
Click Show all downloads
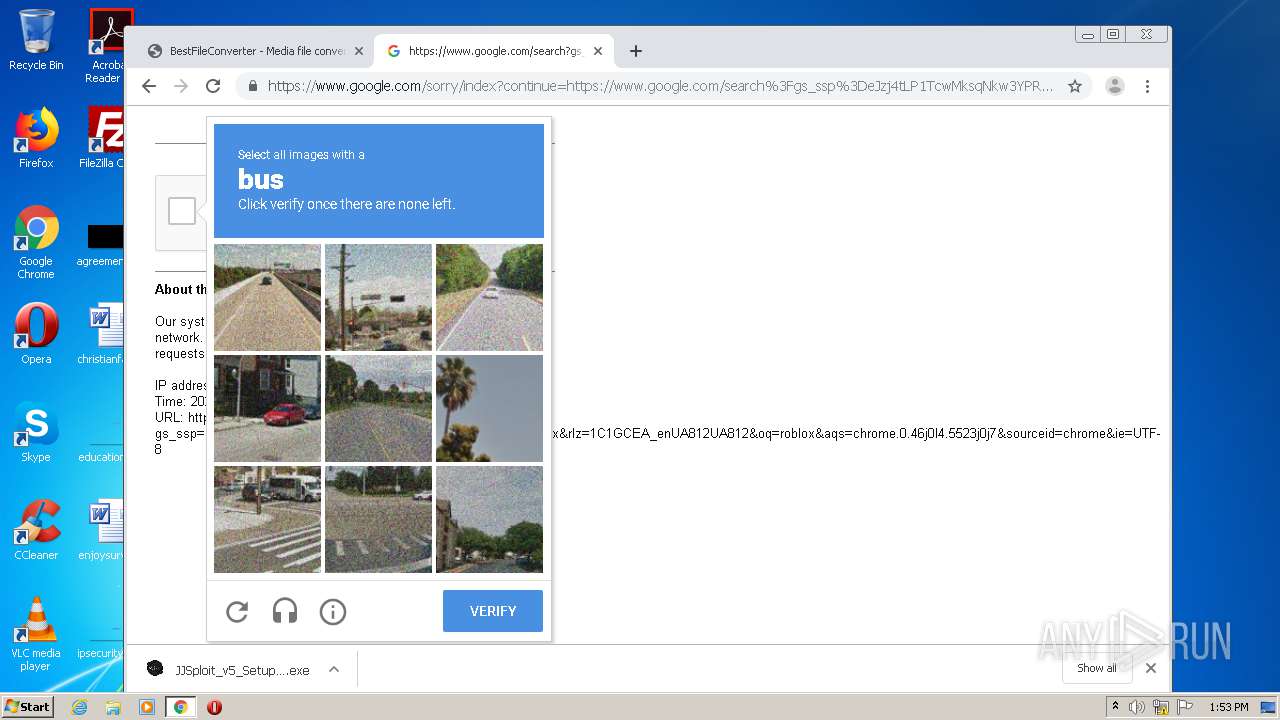point(1097,668)
